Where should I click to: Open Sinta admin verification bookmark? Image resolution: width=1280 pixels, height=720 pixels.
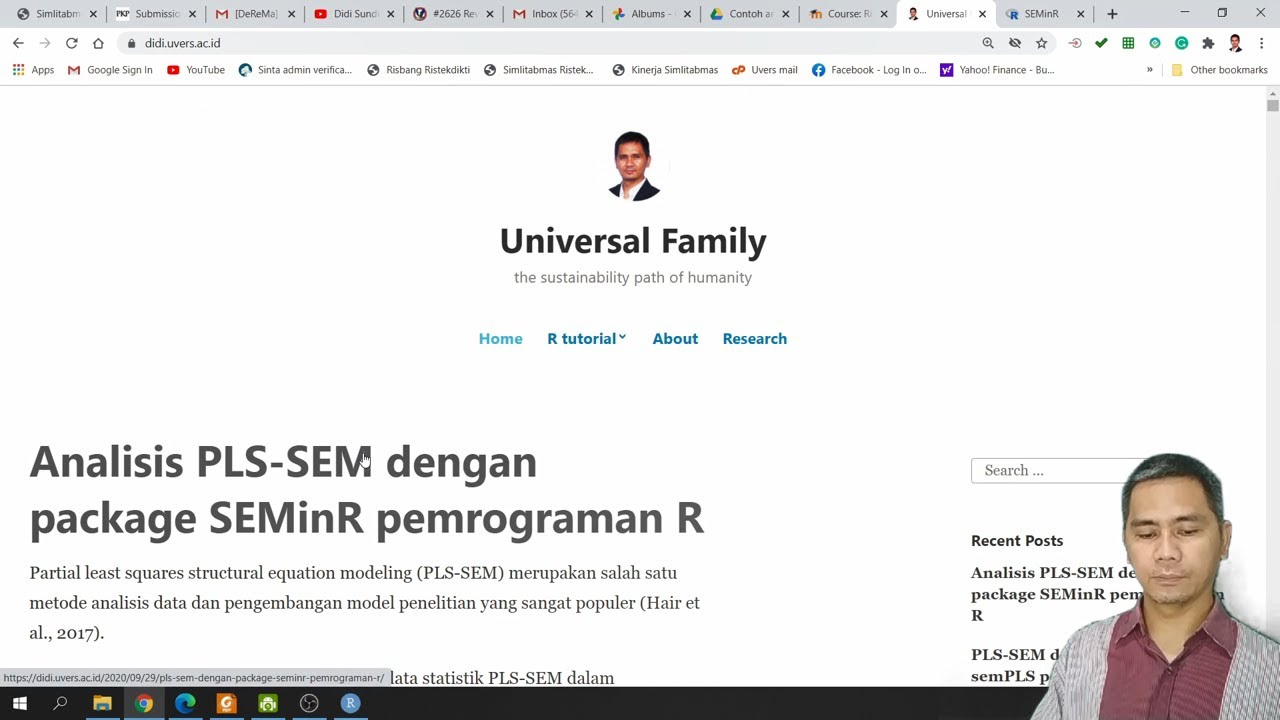coord(295,70)
